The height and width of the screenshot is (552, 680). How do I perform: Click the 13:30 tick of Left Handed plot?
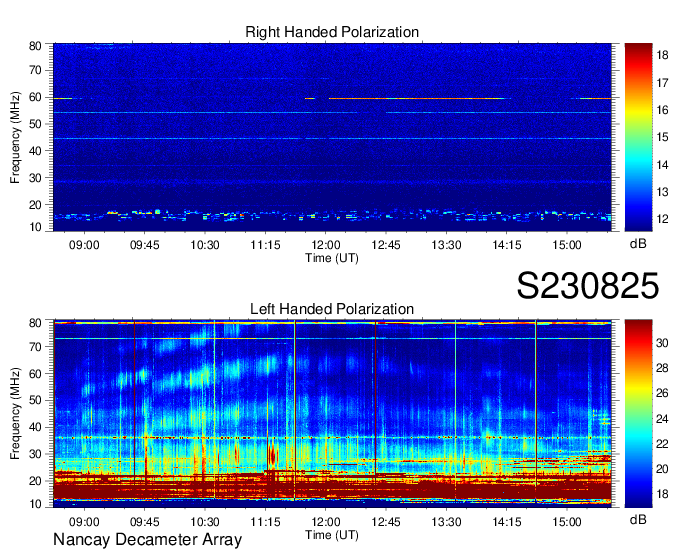(x=446, y=522)
